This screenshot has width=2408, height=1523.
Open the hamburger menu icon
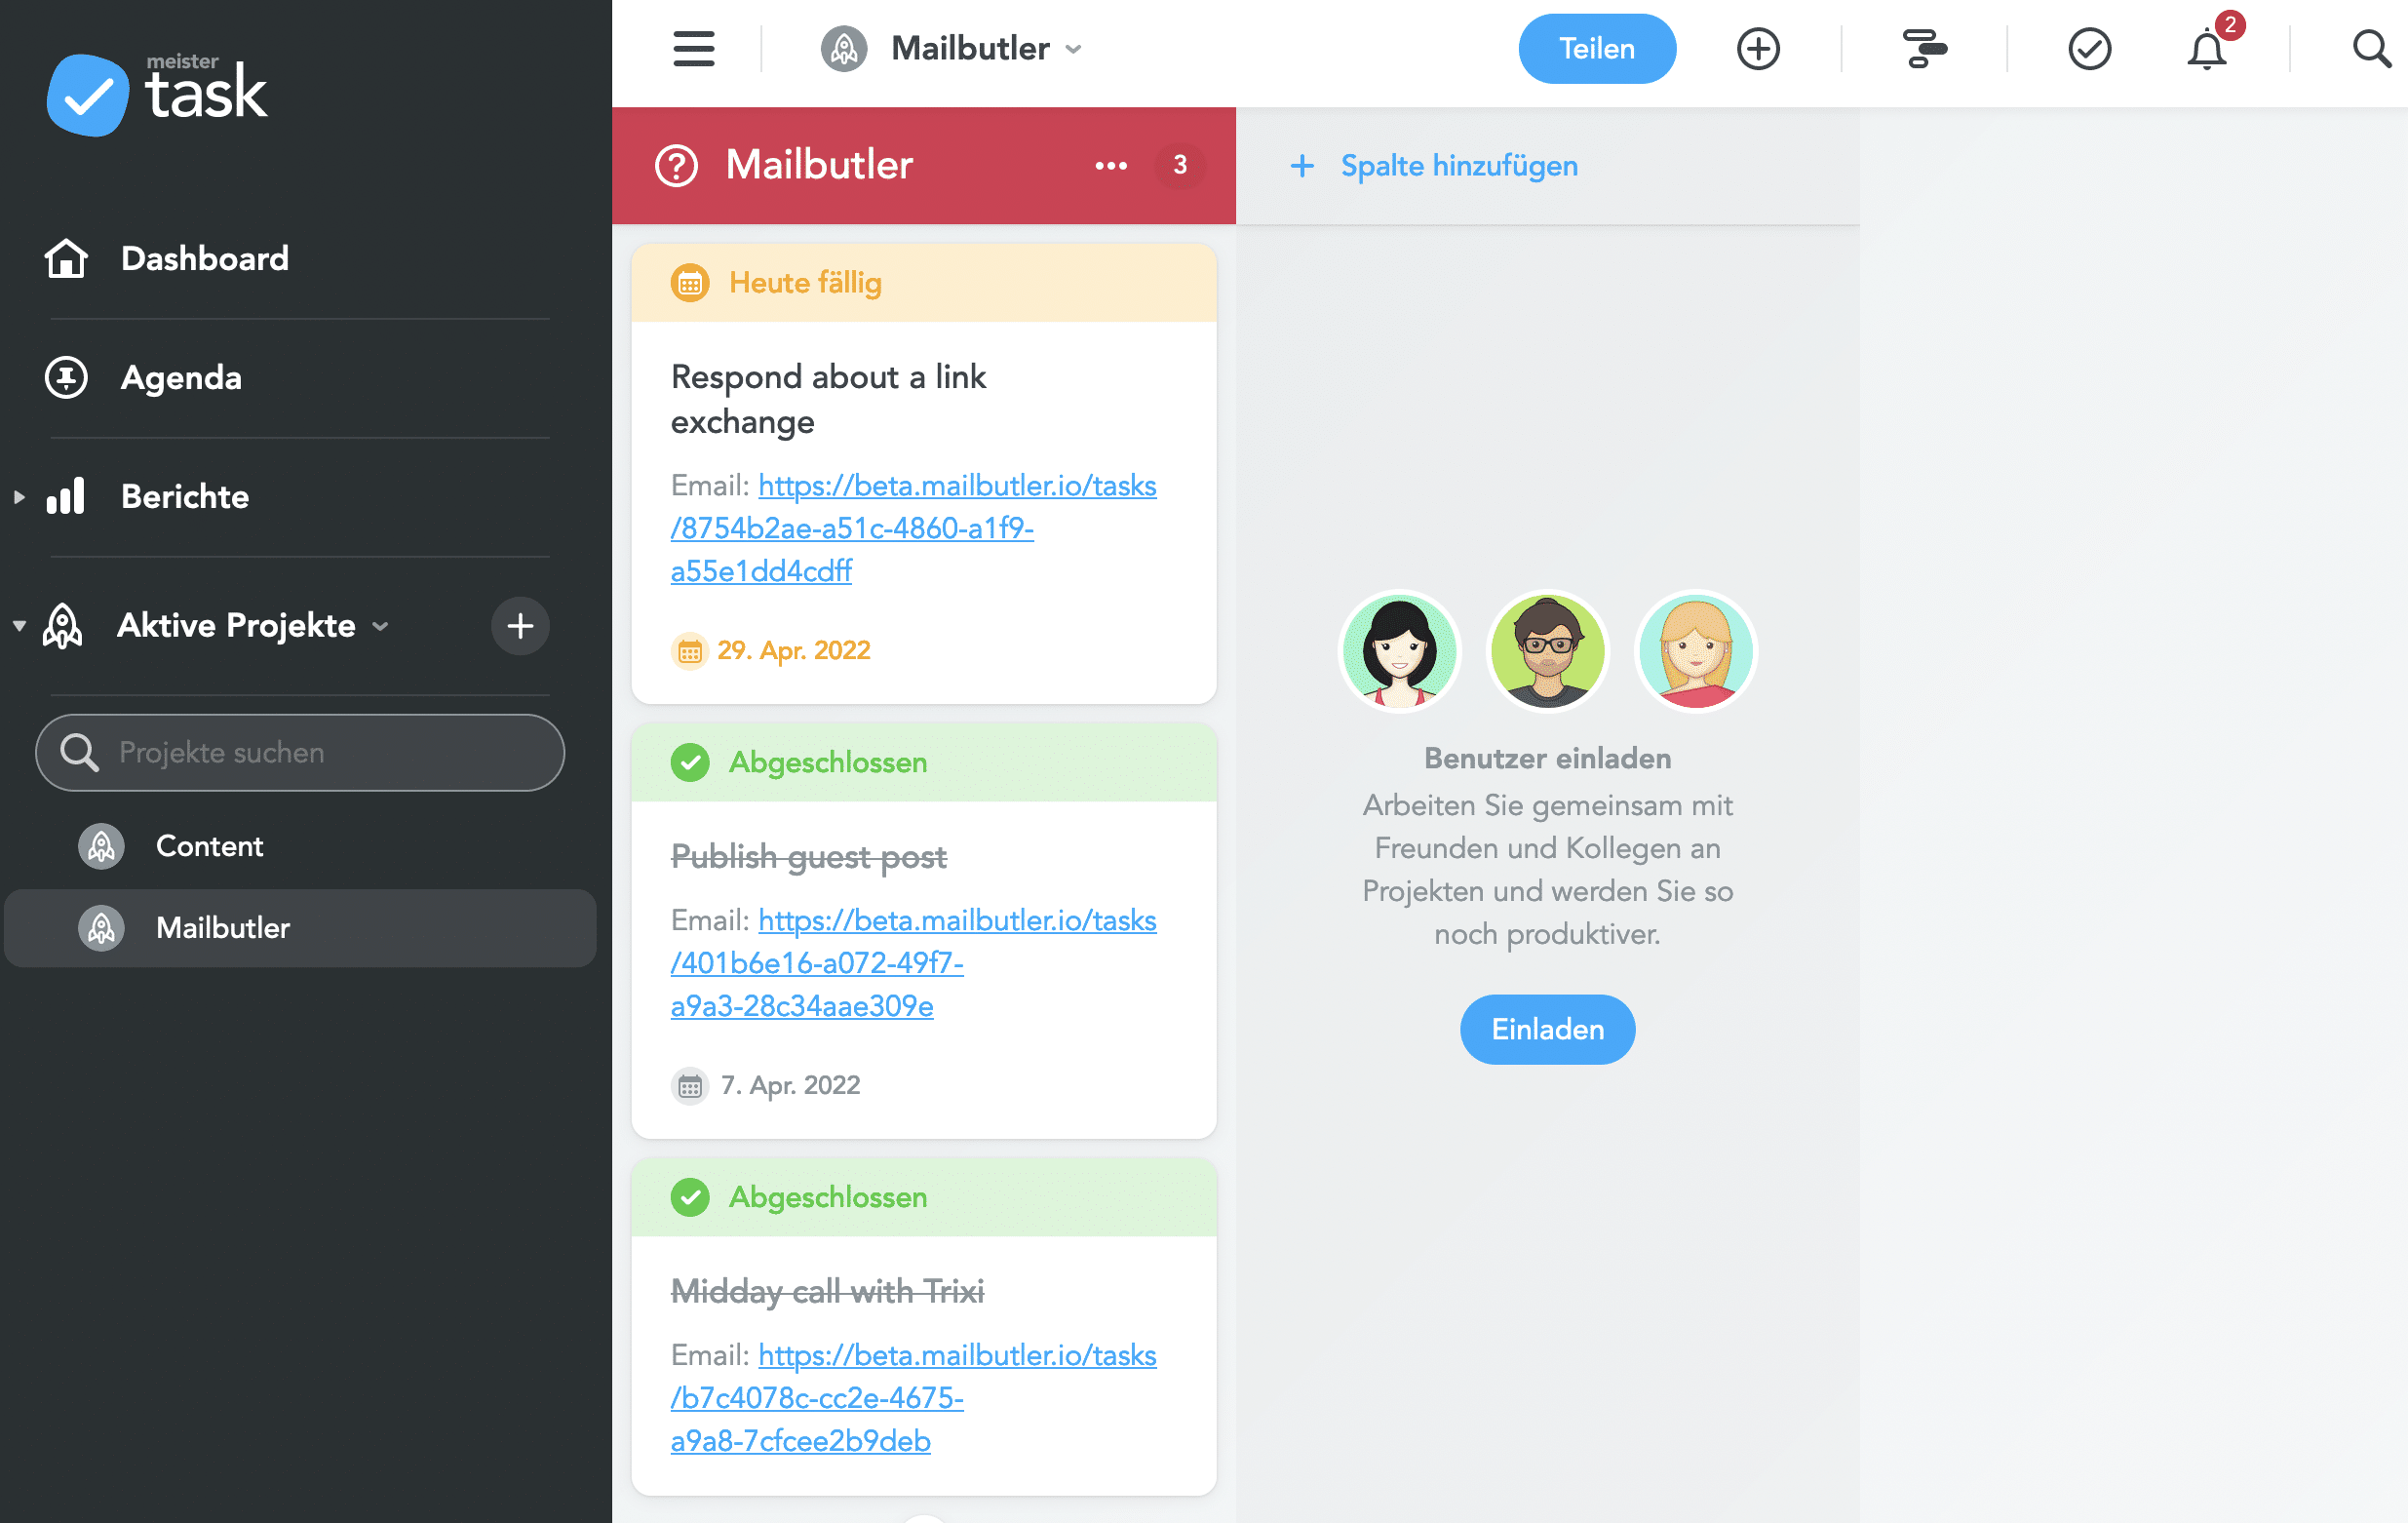(x=693, y=48)
